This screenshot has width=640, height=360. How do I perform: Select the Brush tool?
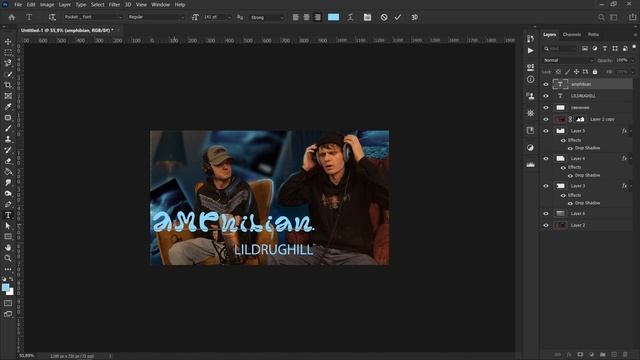point(8,128)
